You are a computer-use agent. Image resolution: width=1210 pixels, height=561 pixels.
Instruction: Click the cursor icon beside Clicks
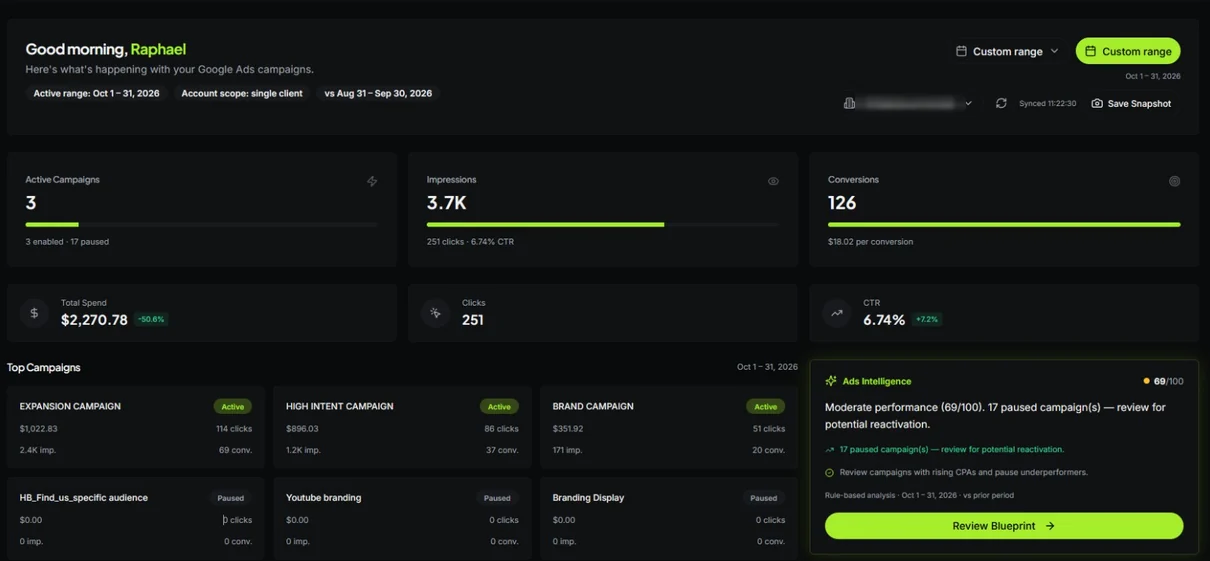[435, 313]
